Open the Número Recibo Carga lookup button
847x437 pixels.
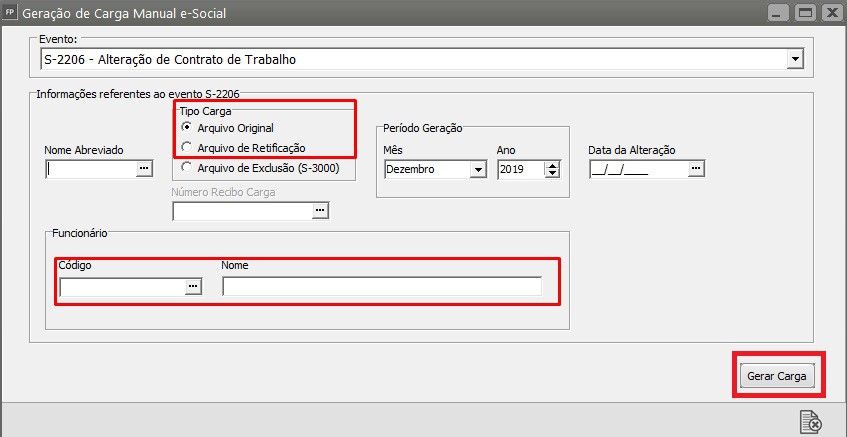tap(321, 211)
